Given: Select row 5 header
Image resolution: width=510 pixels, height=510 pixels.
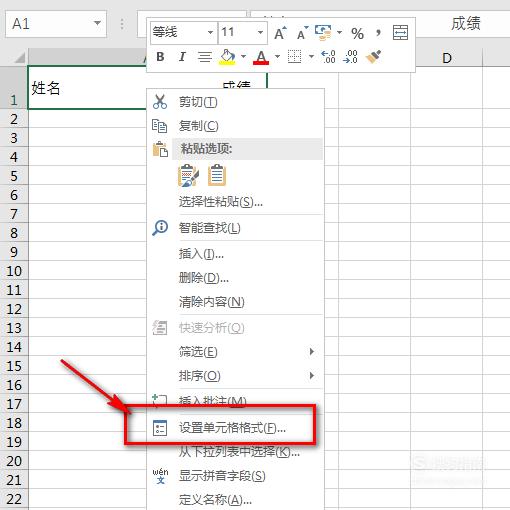Looking at the screenshot, I should [x=14, y=176].
